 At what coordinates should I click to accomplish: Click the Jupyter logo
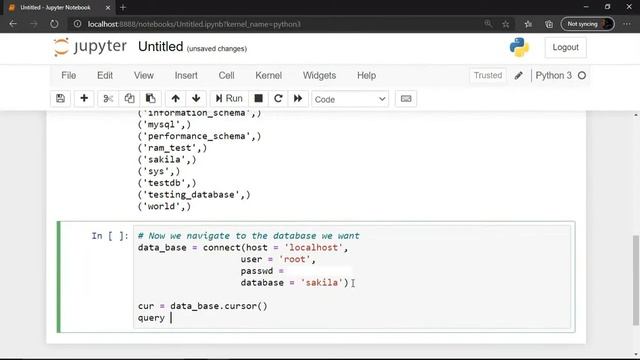tap(90, 47)
